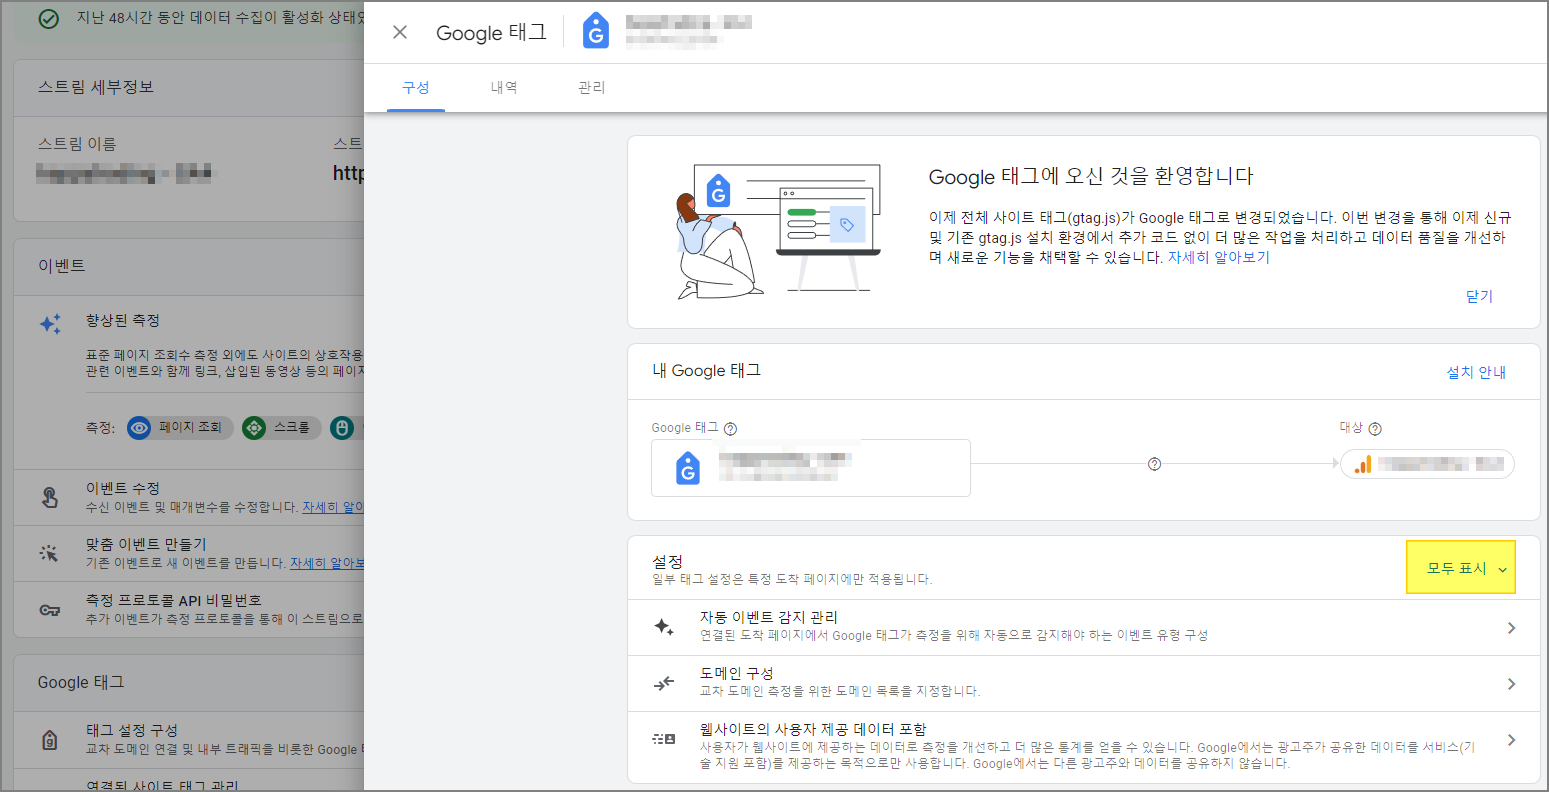This screenshot has width=1549, height=792.
Task: Click the Google tag logo in header
Action: pos(596,32)
